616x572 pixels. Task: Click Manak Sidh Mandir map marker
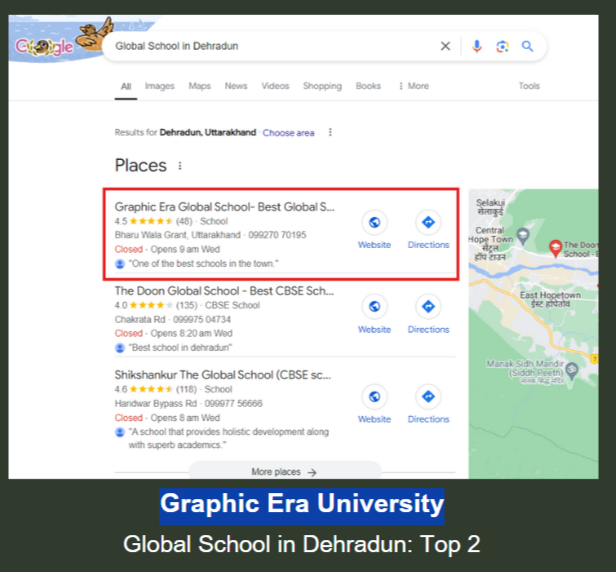(x=572, y=370)
